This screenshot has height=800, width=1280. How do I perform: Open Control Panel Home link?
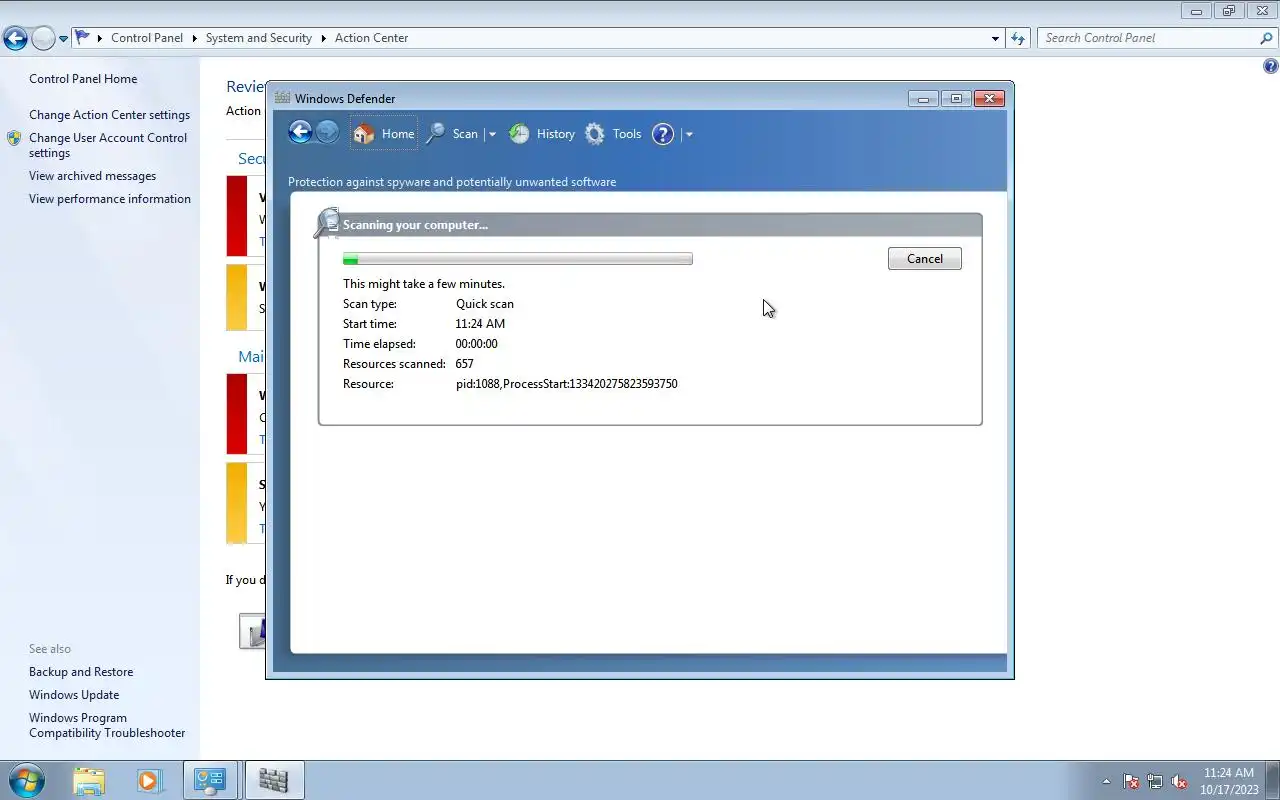pos(83,79)
